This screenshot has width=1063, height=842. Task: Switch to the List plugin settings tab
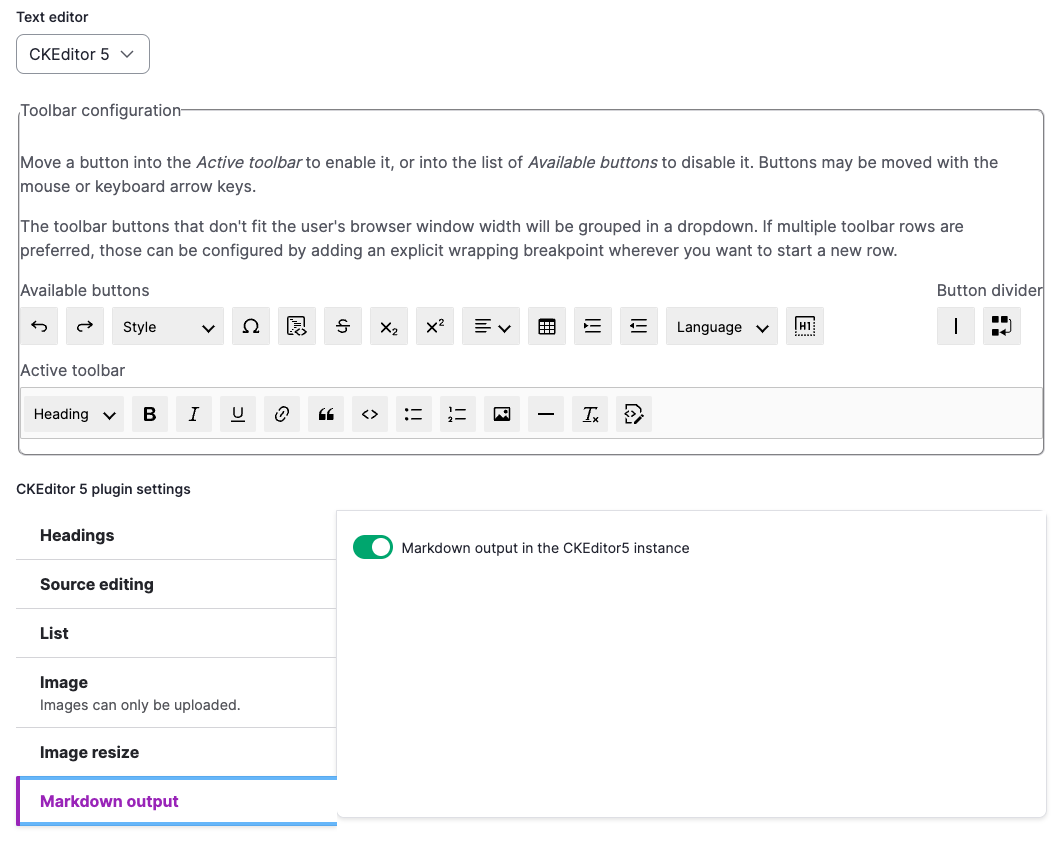point(176,633)
